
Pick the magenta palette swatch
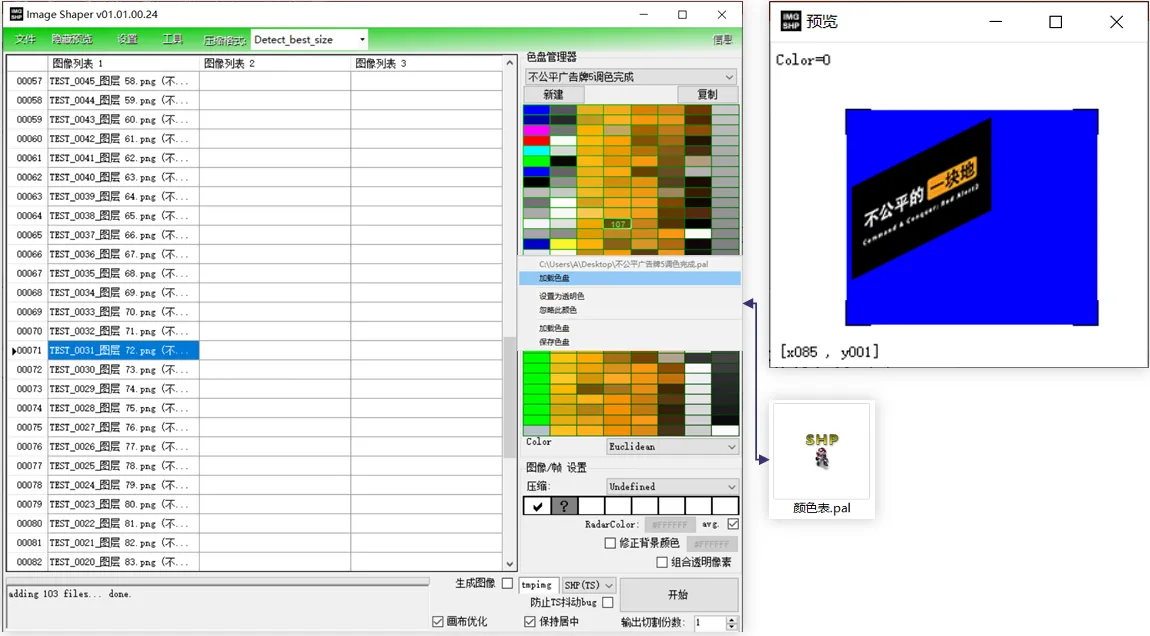tap(536, 130)
